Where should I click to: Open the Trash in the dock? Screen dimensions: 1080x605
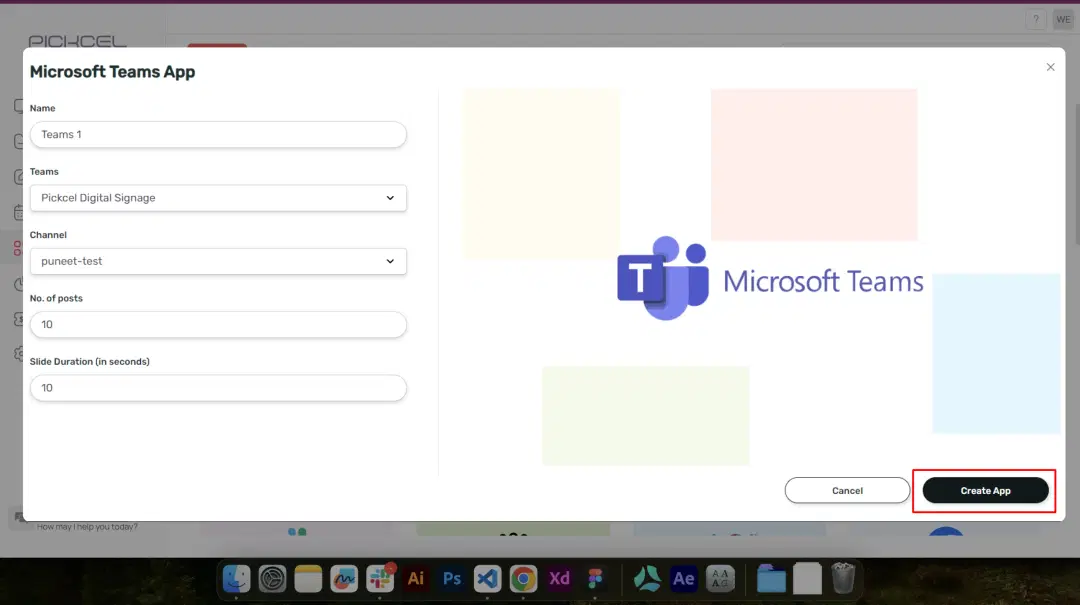843,578
